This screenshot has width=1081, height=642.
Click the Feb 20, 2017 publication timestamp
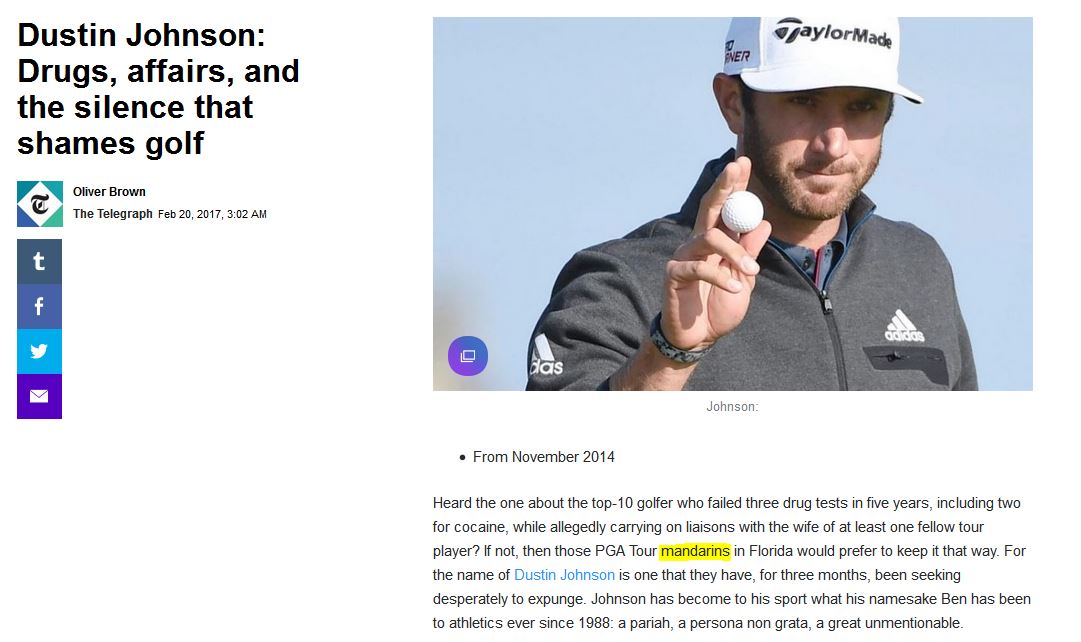[212, 214]
